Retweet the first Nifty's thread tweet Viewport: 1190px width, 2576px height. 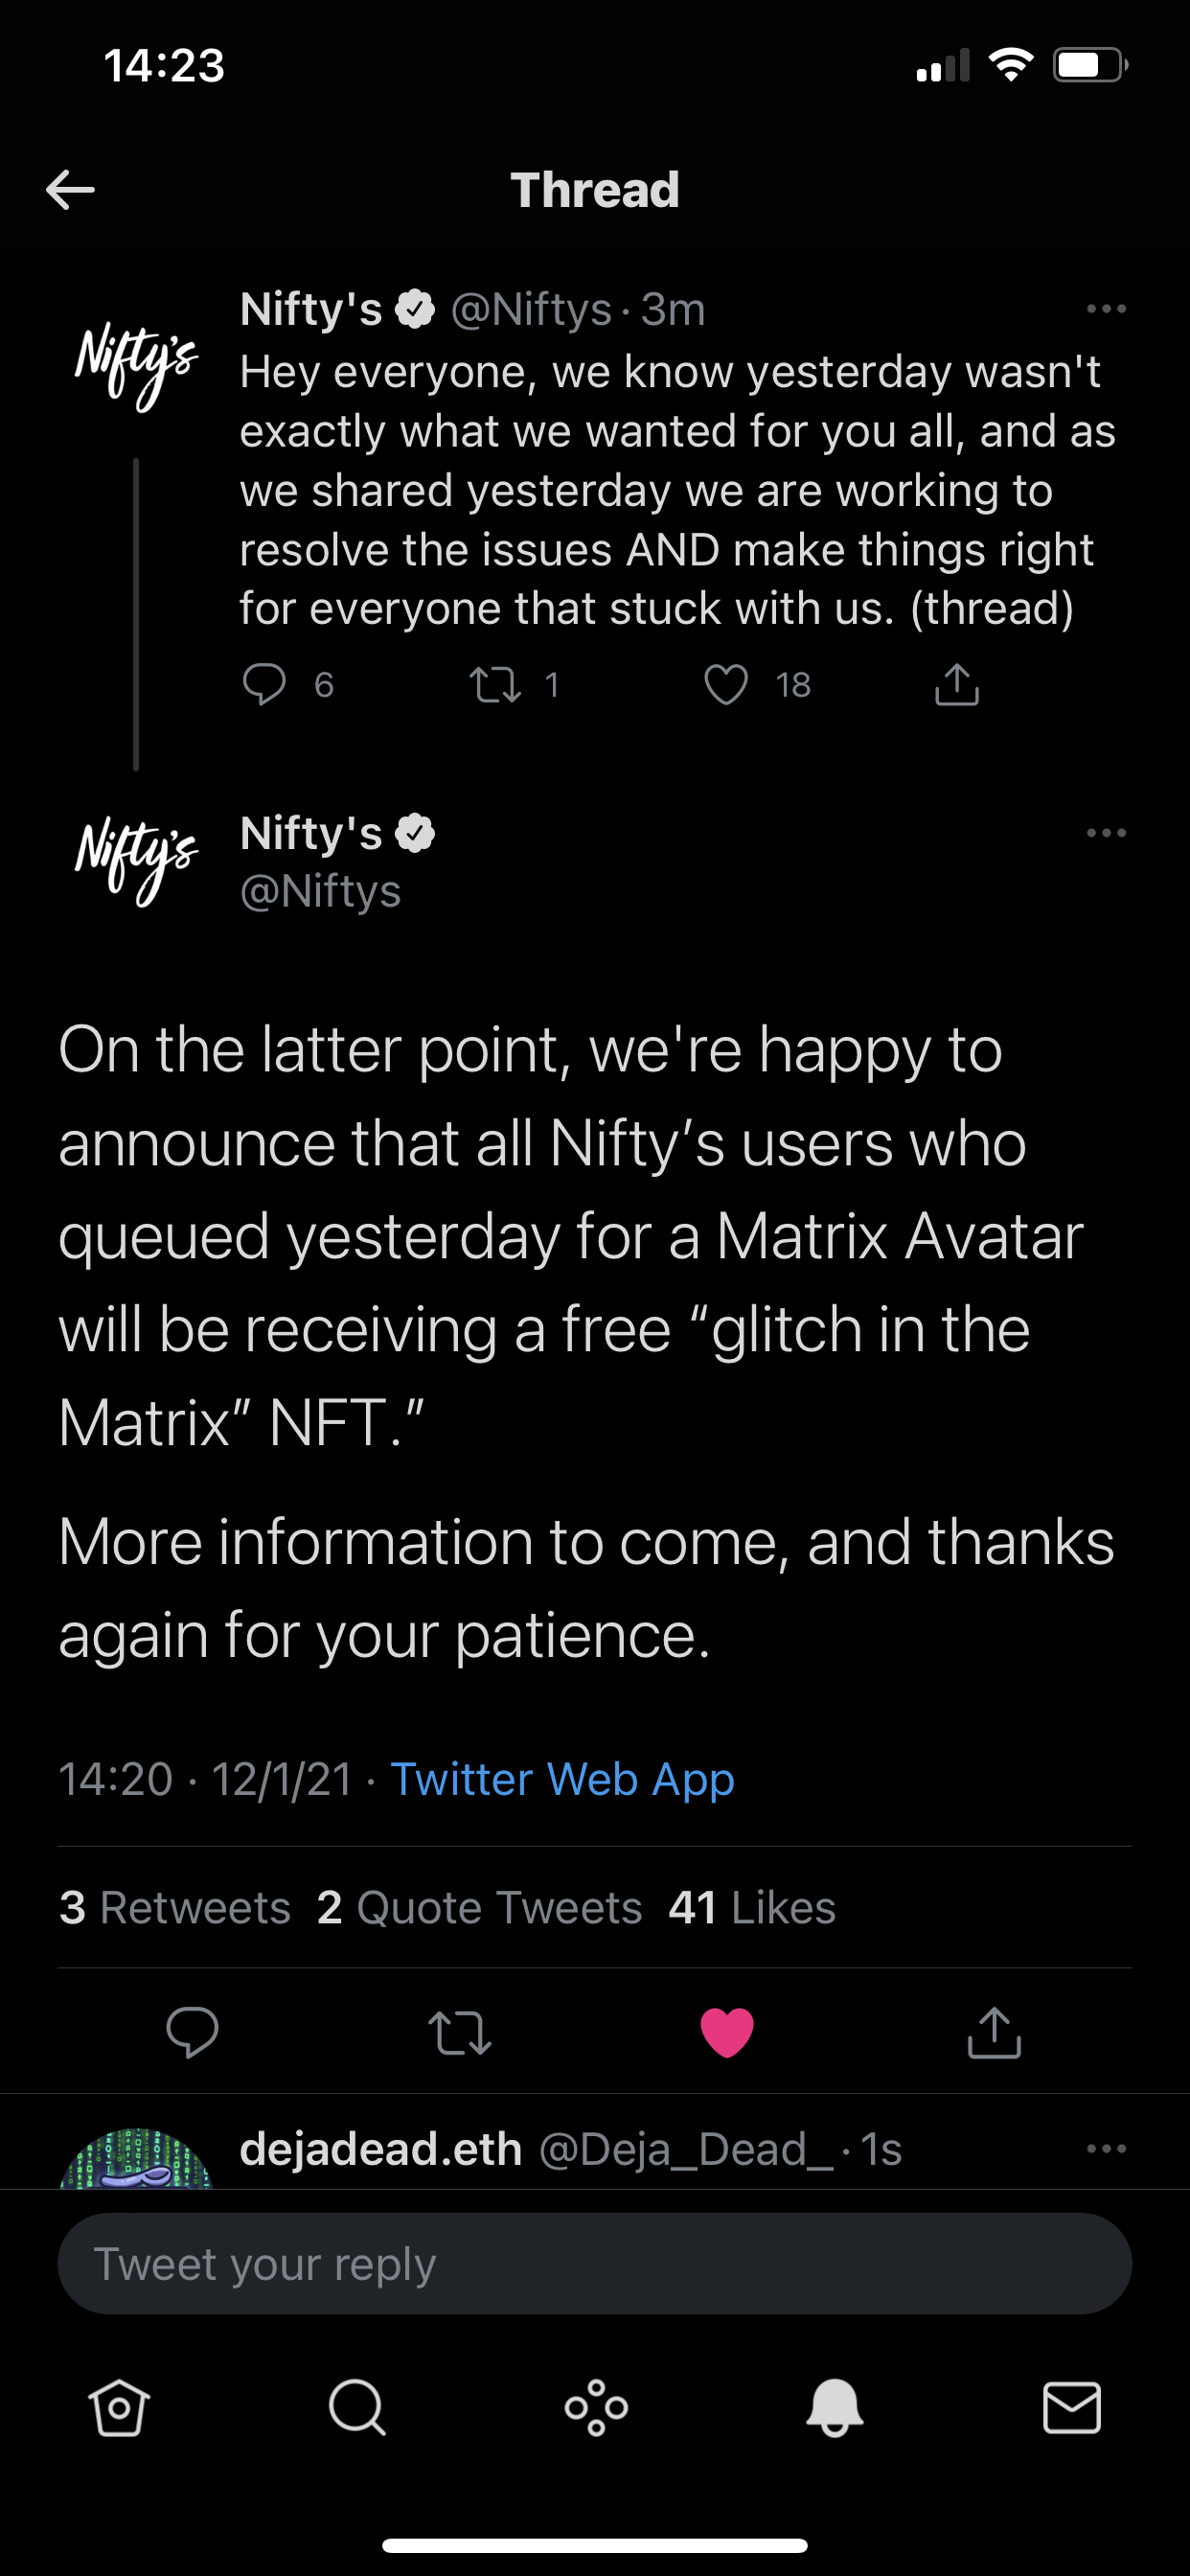(x=496, y=685)
